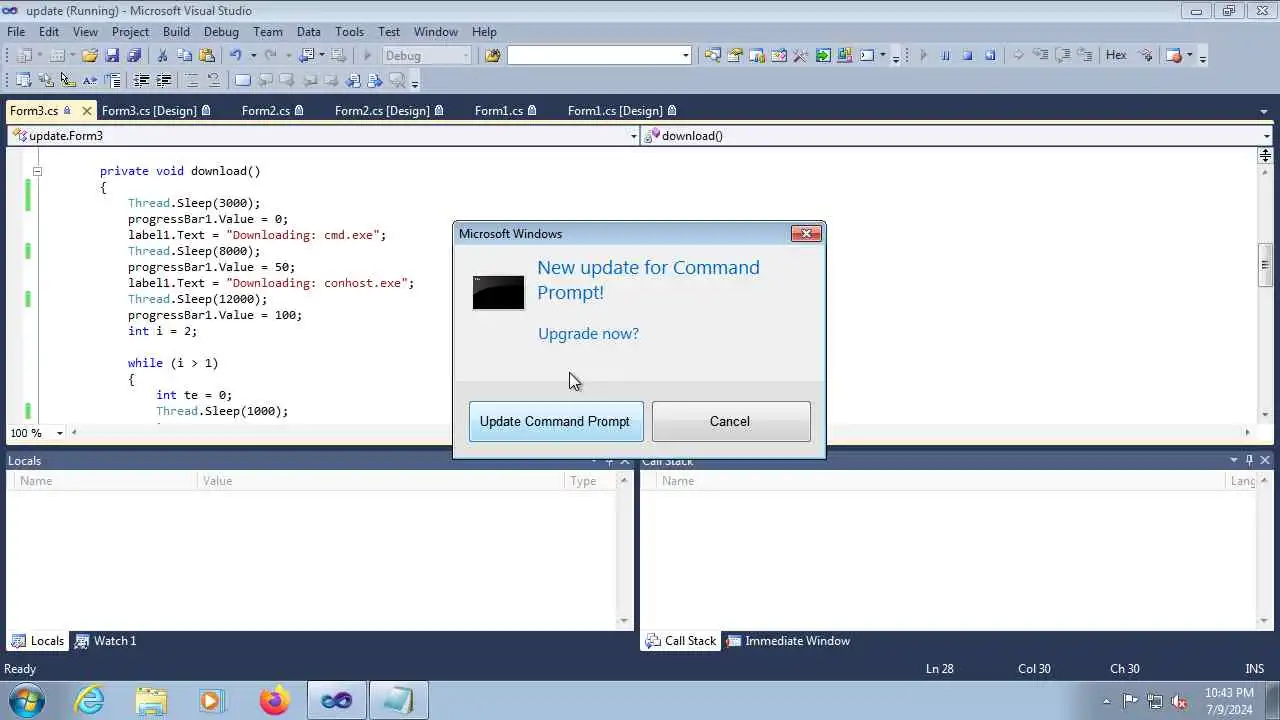Click Cancel in the update dialog
Viewport: 1280px width, 720px height.
730,421
